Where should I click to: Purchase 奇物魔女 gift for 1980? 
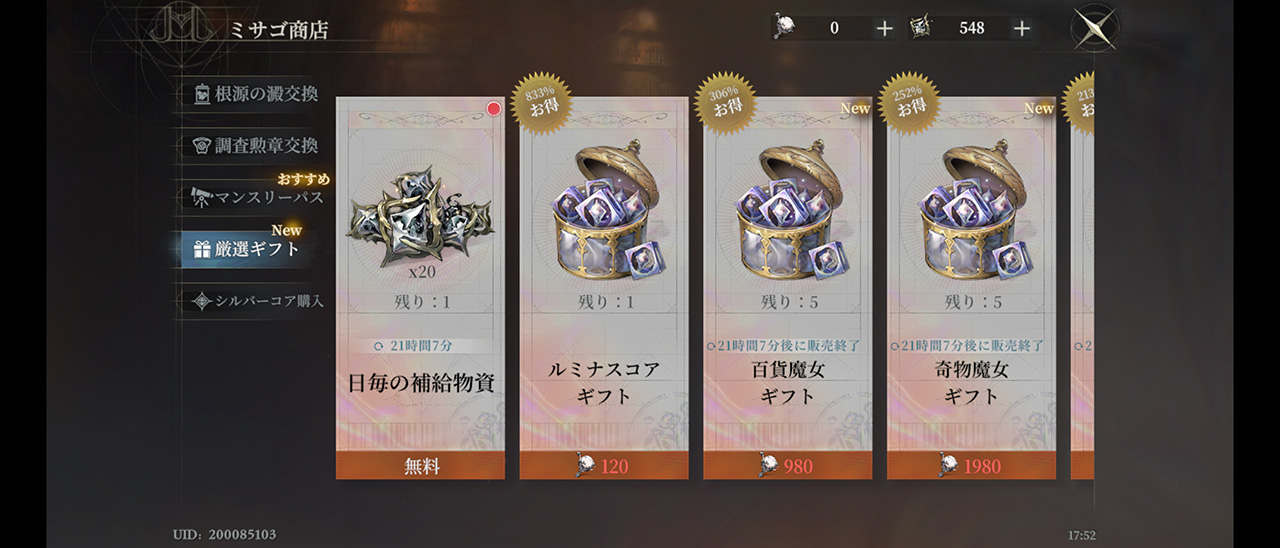click(x=972, y=466)
